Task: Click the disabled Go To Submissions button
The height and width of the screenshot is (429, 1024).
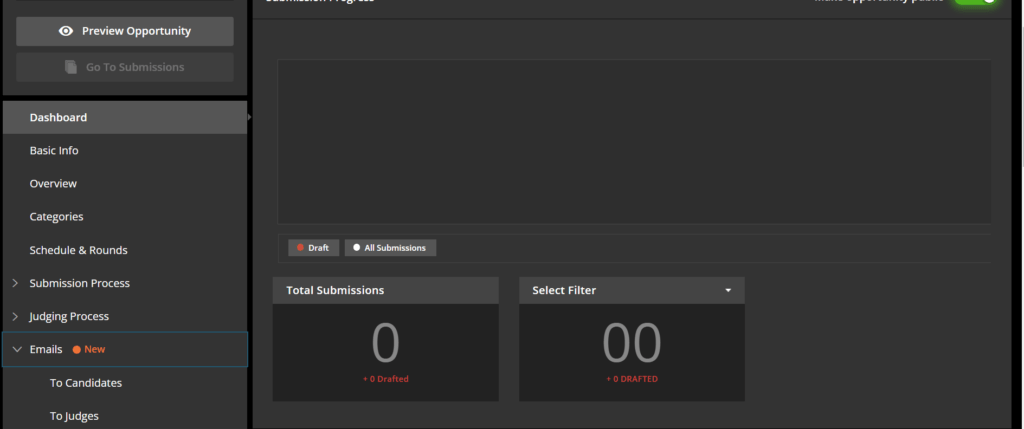Action: pyautogui.click(x=125, y=67)
